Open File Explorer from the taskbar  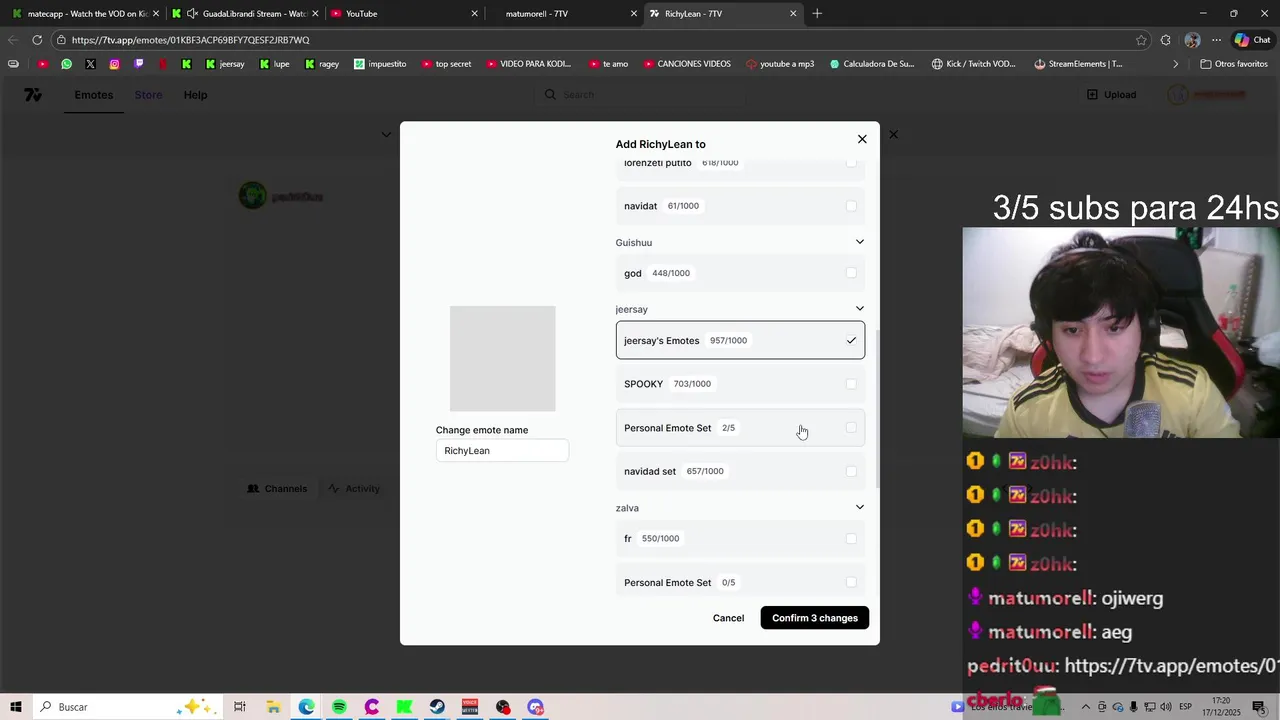273,707
